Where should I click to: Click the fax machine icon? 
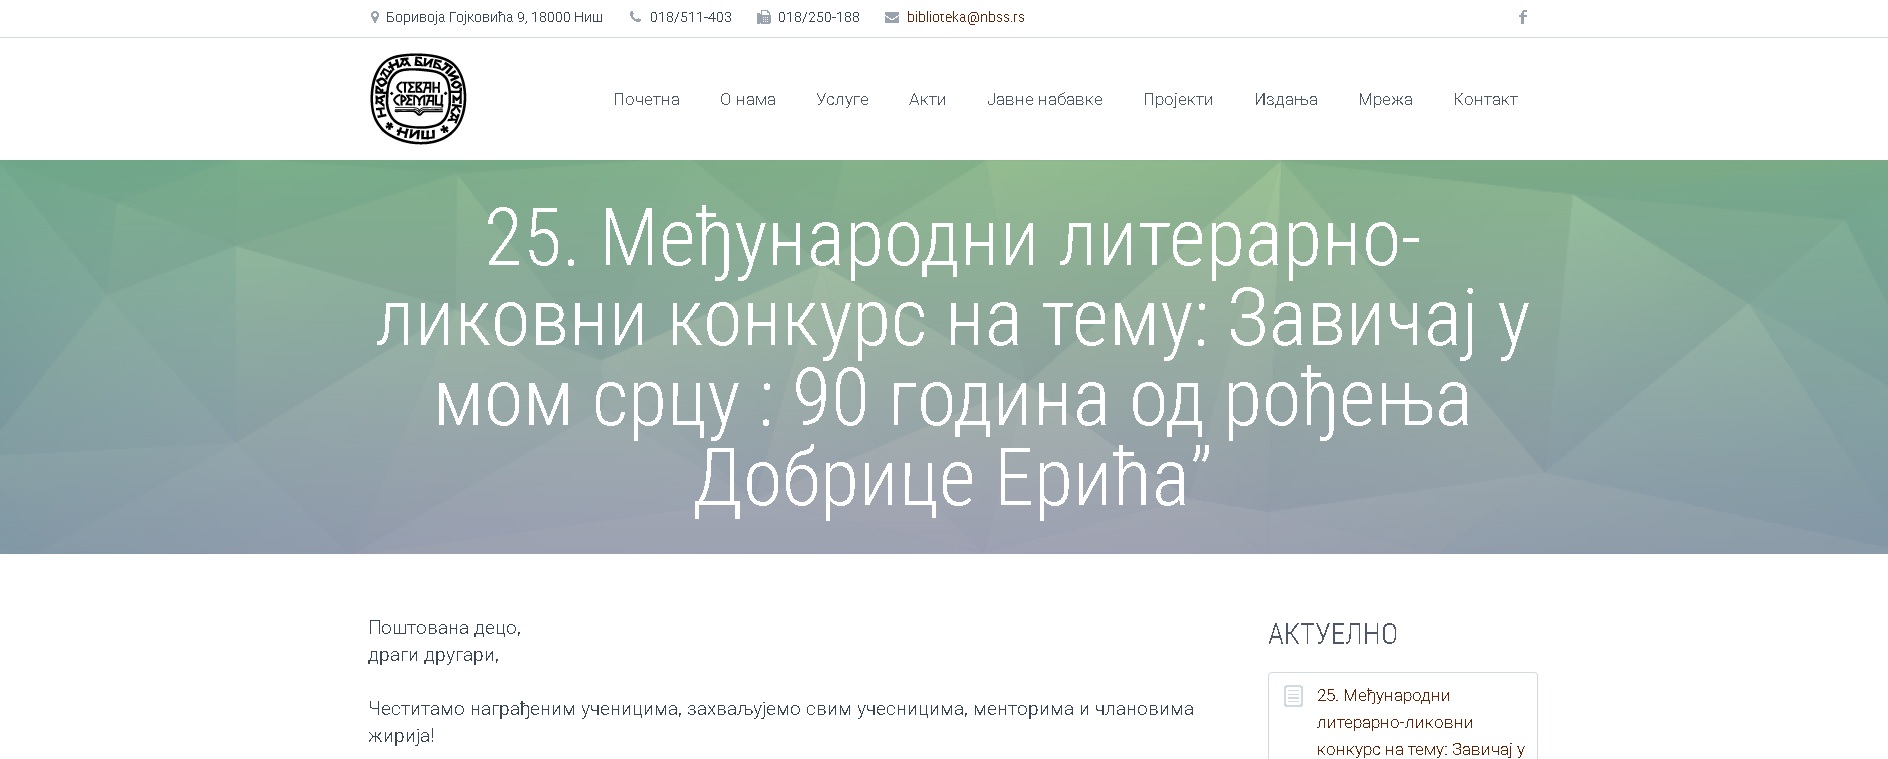point(764,17)
